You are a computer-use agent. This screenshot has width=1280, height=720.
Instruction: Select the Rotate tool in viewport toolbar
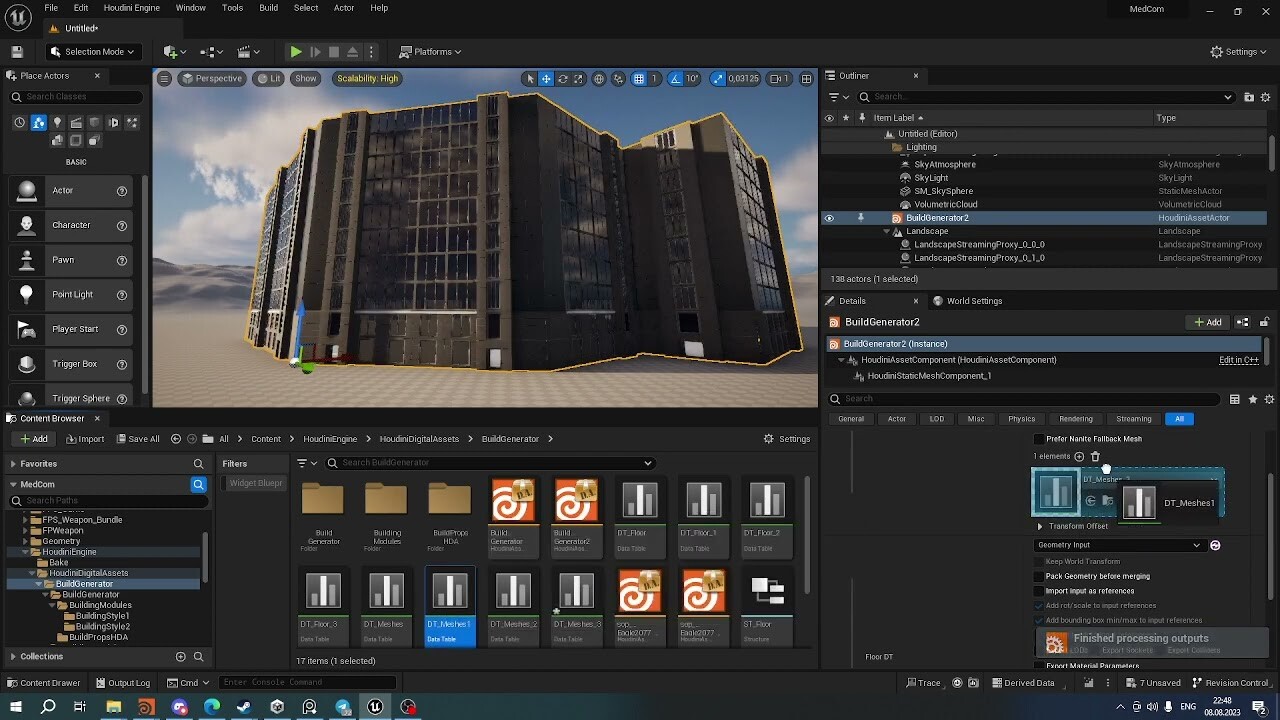coord(563,78)
